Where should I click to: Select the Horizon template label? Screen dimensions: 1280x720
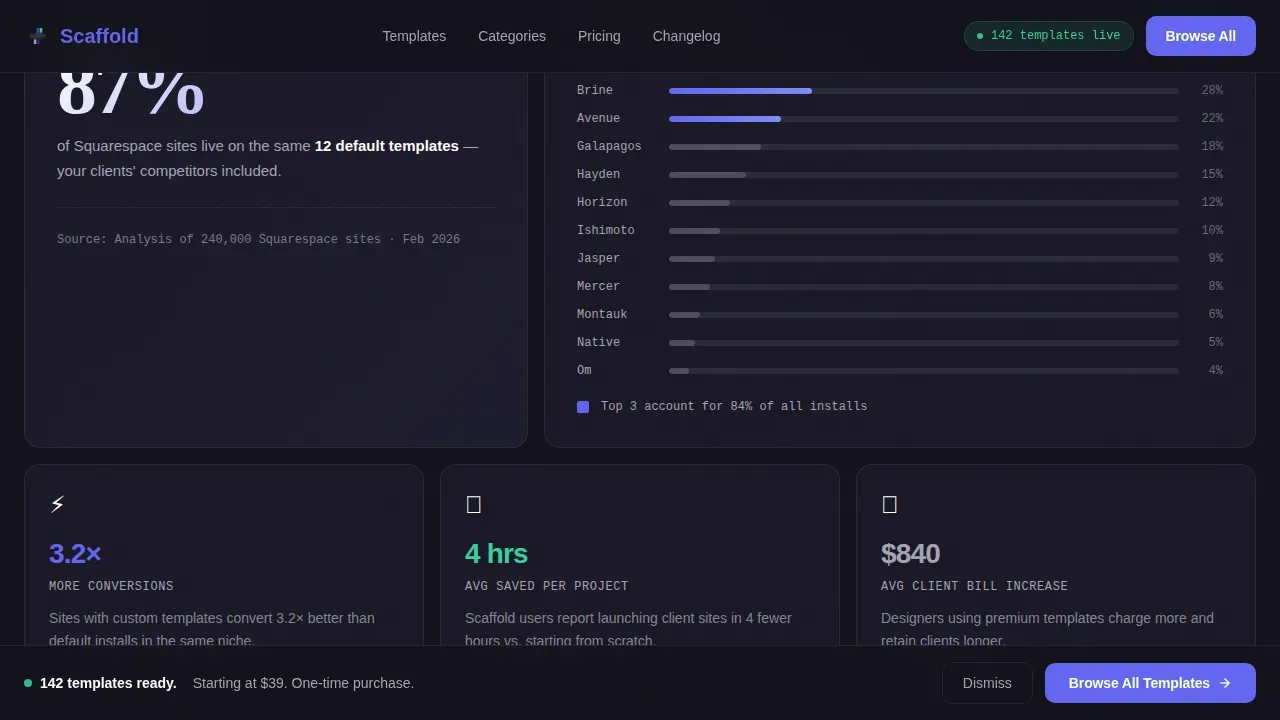tap(602, 202)
